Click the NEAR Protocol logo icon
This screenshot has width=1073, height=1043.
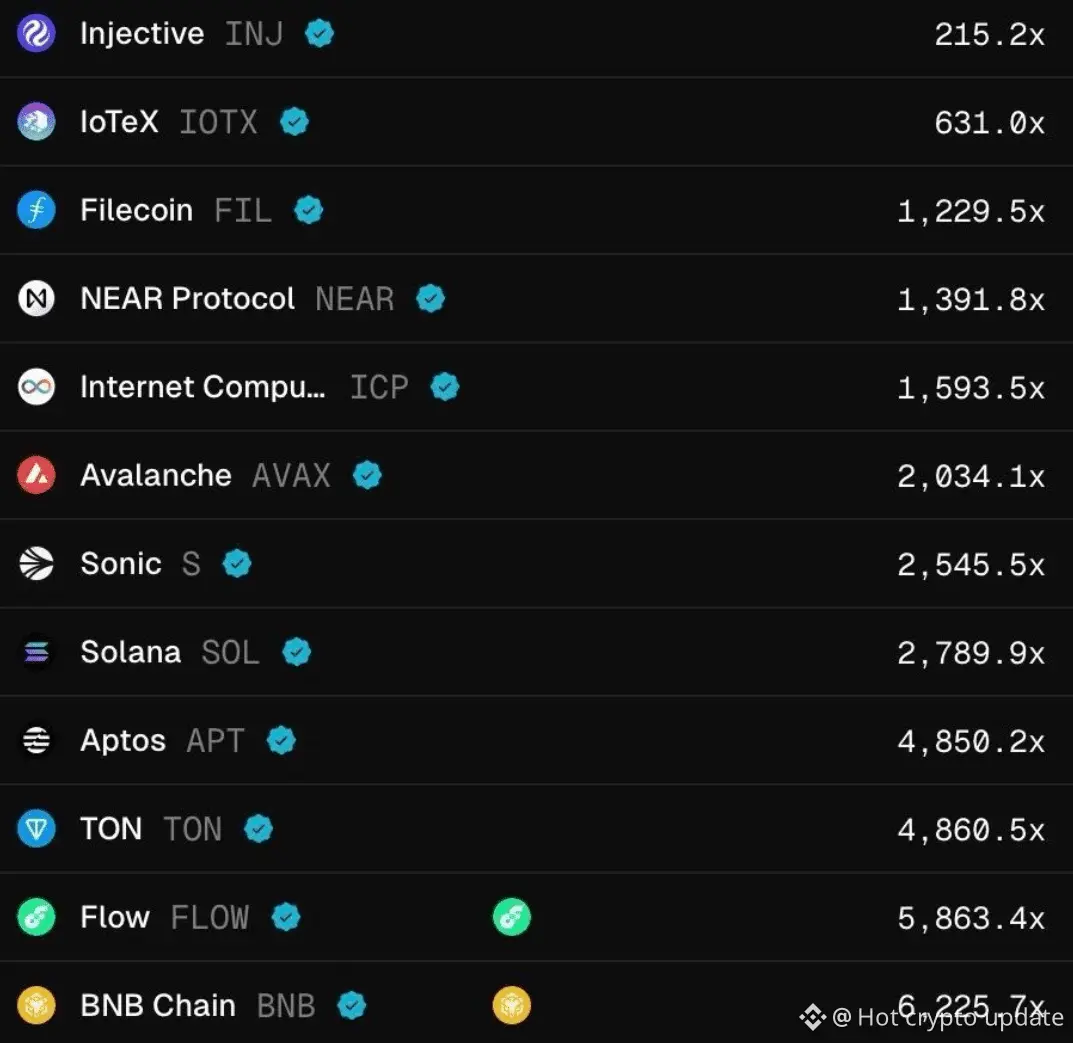36,298
